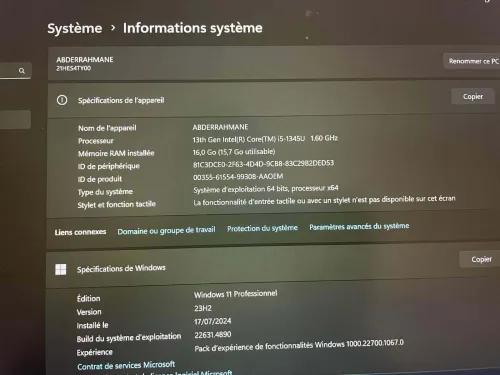Select the 13th Gen Intel Core i5-1345U value
Screen dimensions: 500x375
(x=265, y=139)
